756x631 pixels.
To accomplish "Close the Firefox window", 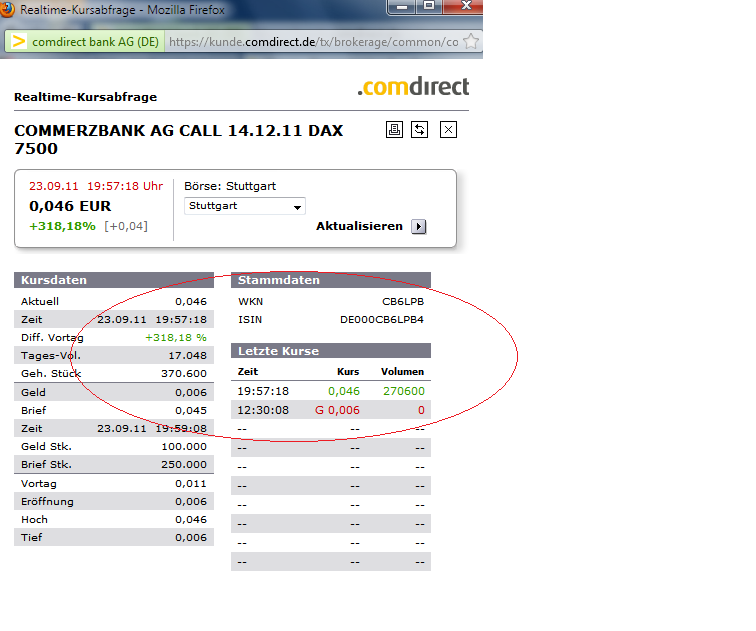I will 464,7.
